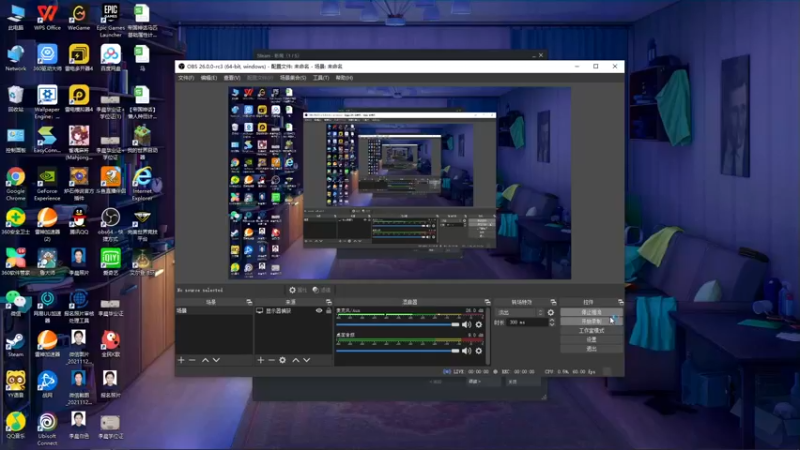Open the 查看(V) View menu
This screenshot has width=800, height=450.
tap(232, 78)
